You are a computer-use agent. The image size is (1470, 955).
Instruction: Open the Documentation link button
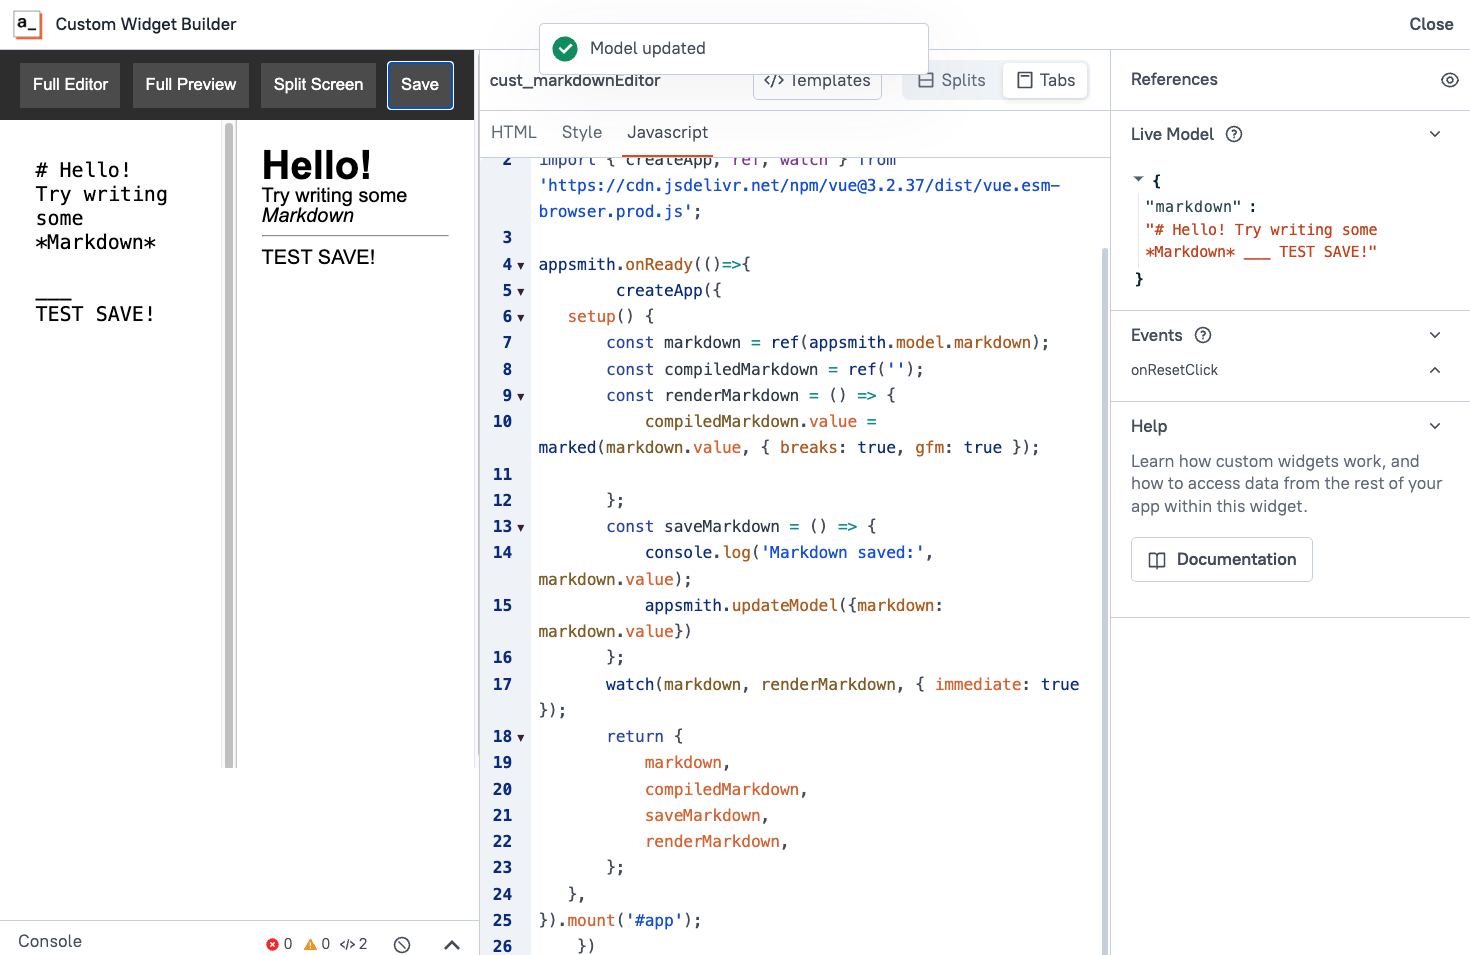(x=1222, y=560)
